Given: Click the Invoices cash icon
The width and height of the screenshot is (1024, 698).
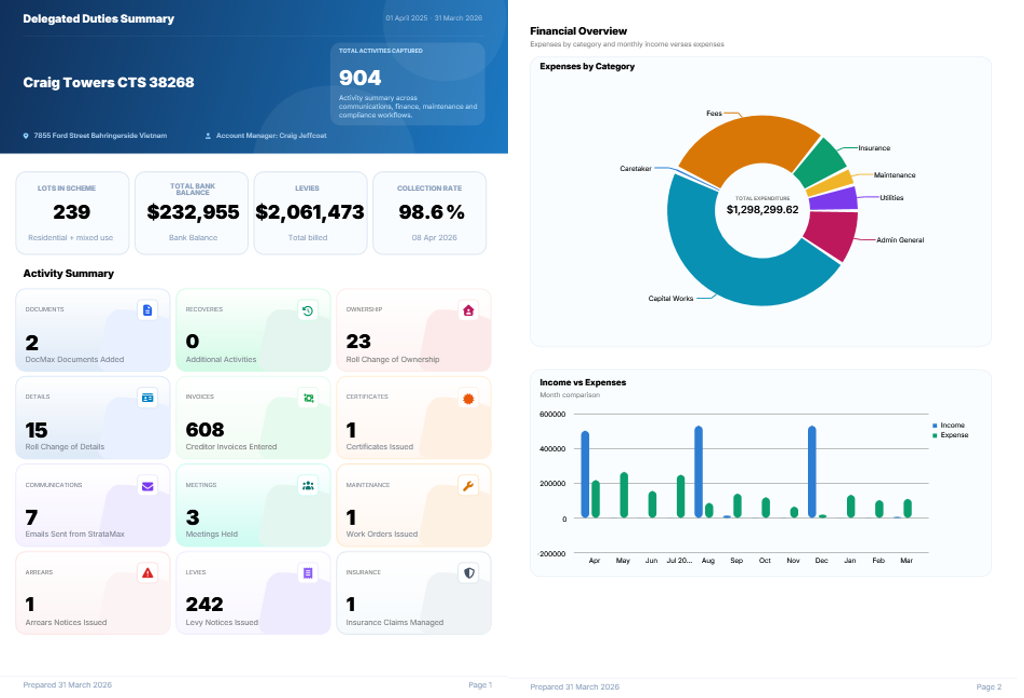Looking at the screenshot, I should click(308, 398).
